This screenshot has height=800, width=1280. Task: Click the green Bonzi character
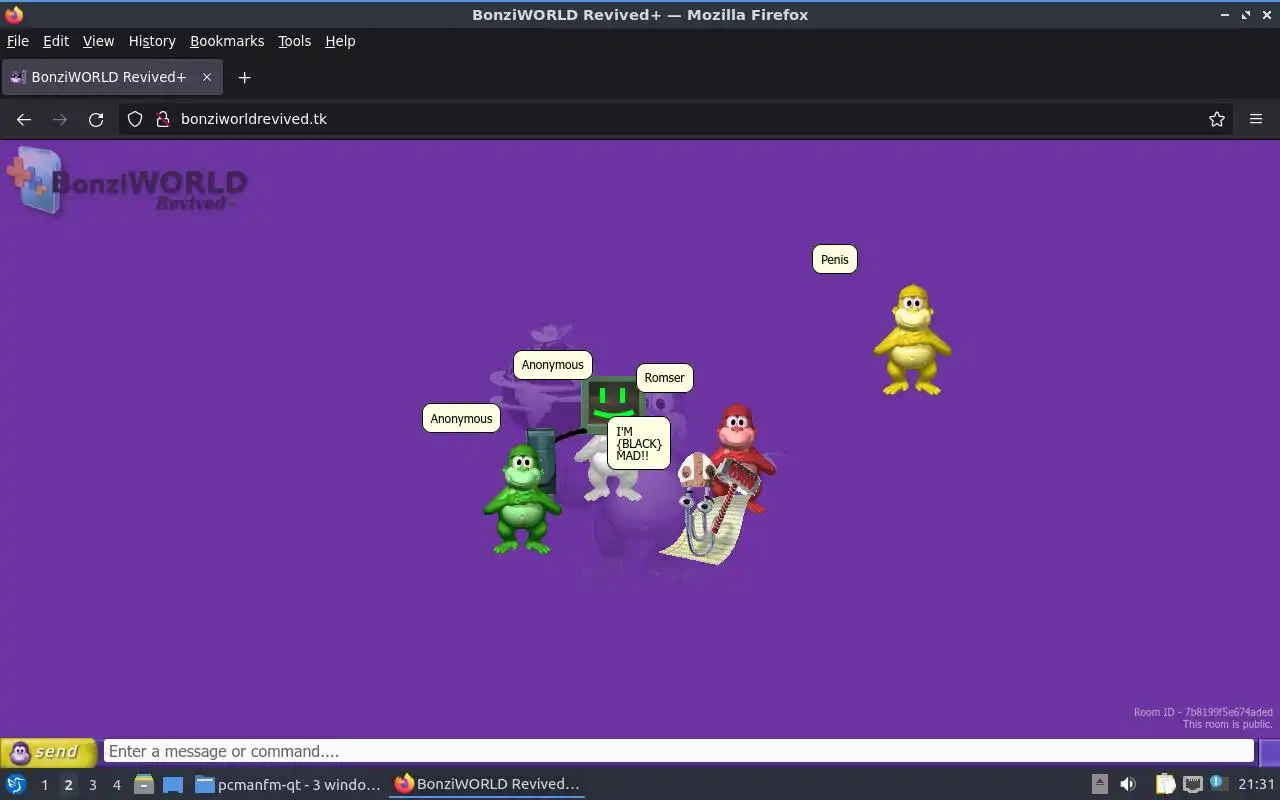click(x=521, y=499)
